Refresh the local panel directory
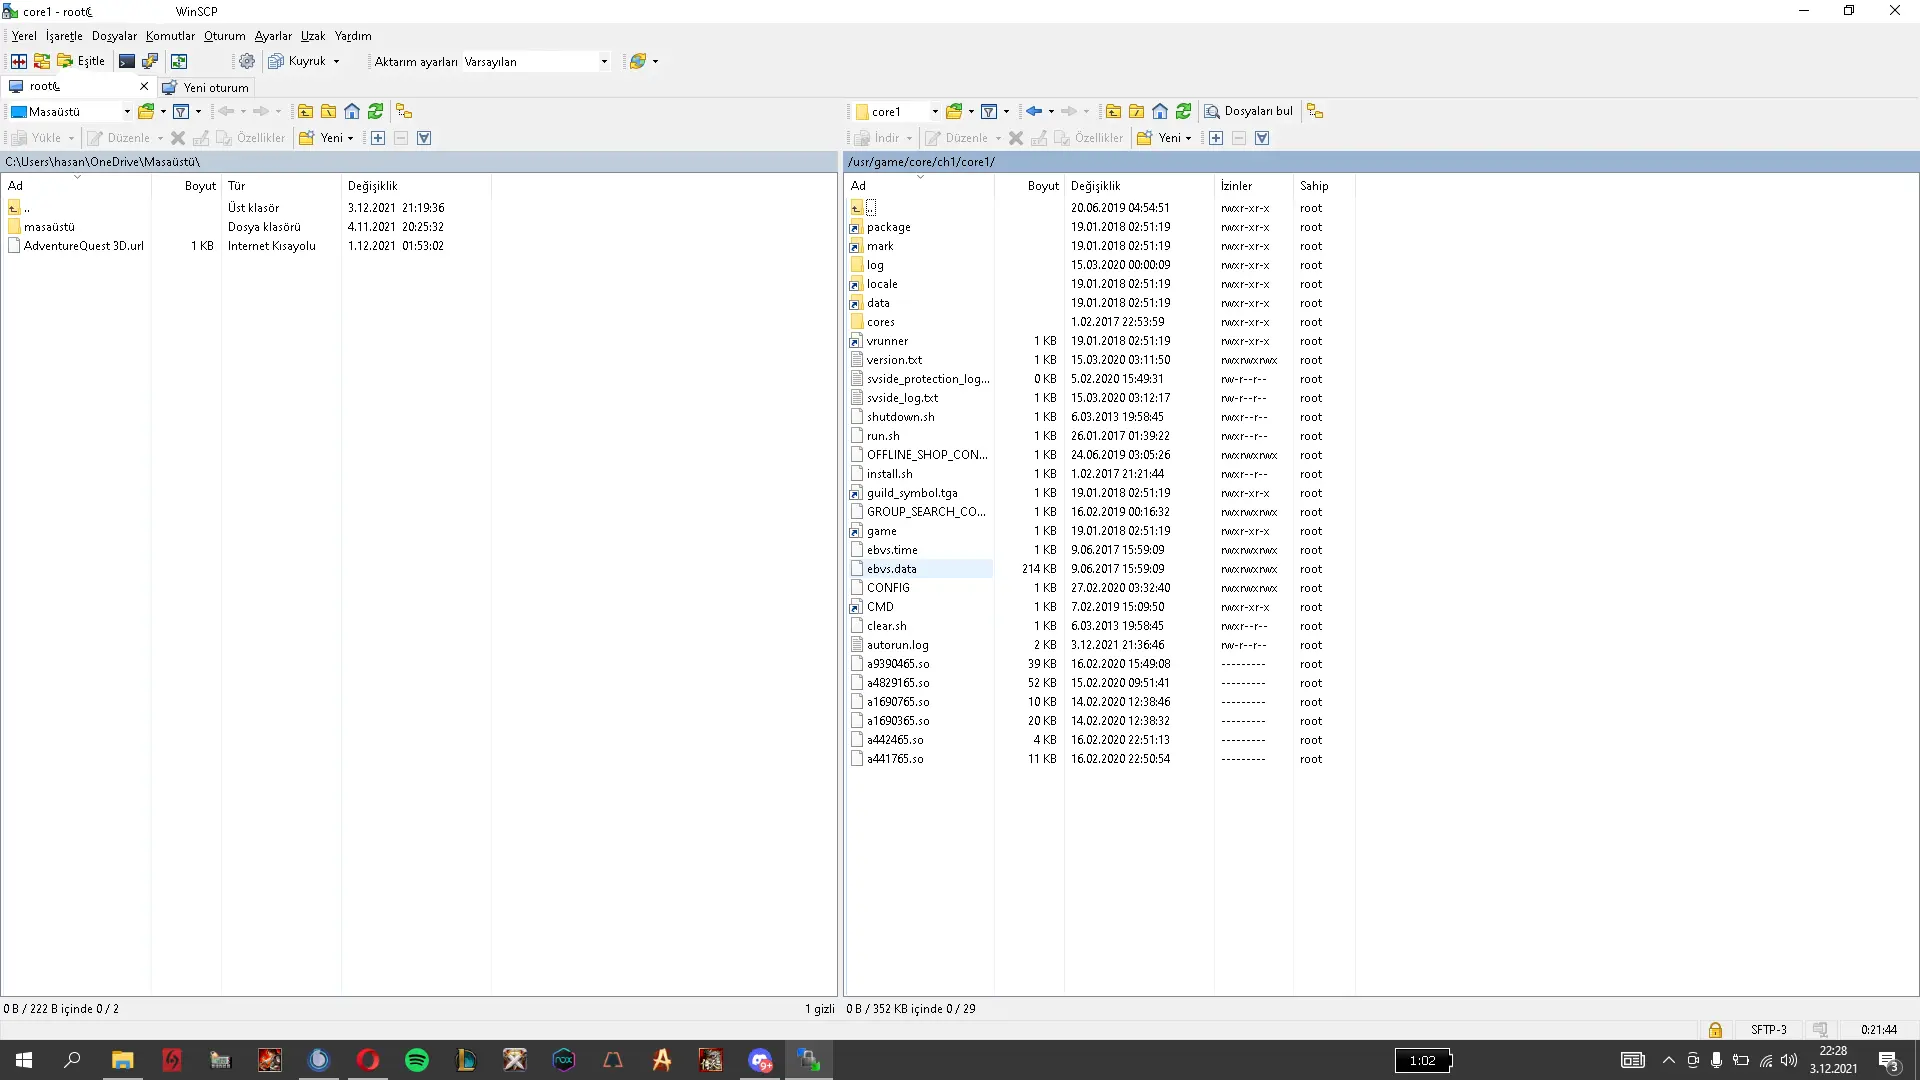The height and width of the screenshot is (1080, 1920). pyautogui.click(x=376, y=111)
